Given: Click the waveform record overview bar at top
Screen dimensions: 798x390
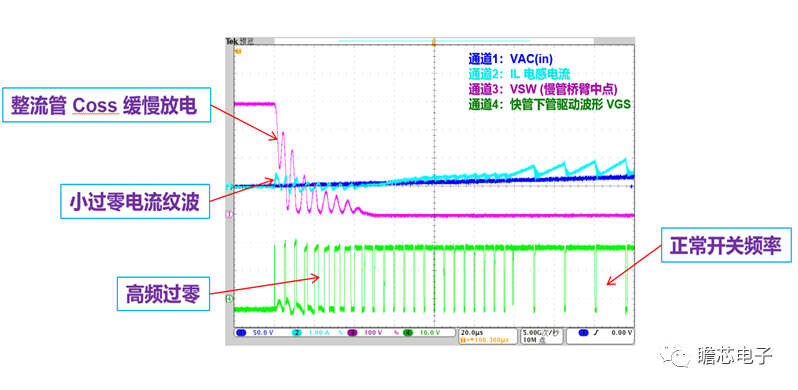Looking at the screenshot, I should [x=434, y=41].
